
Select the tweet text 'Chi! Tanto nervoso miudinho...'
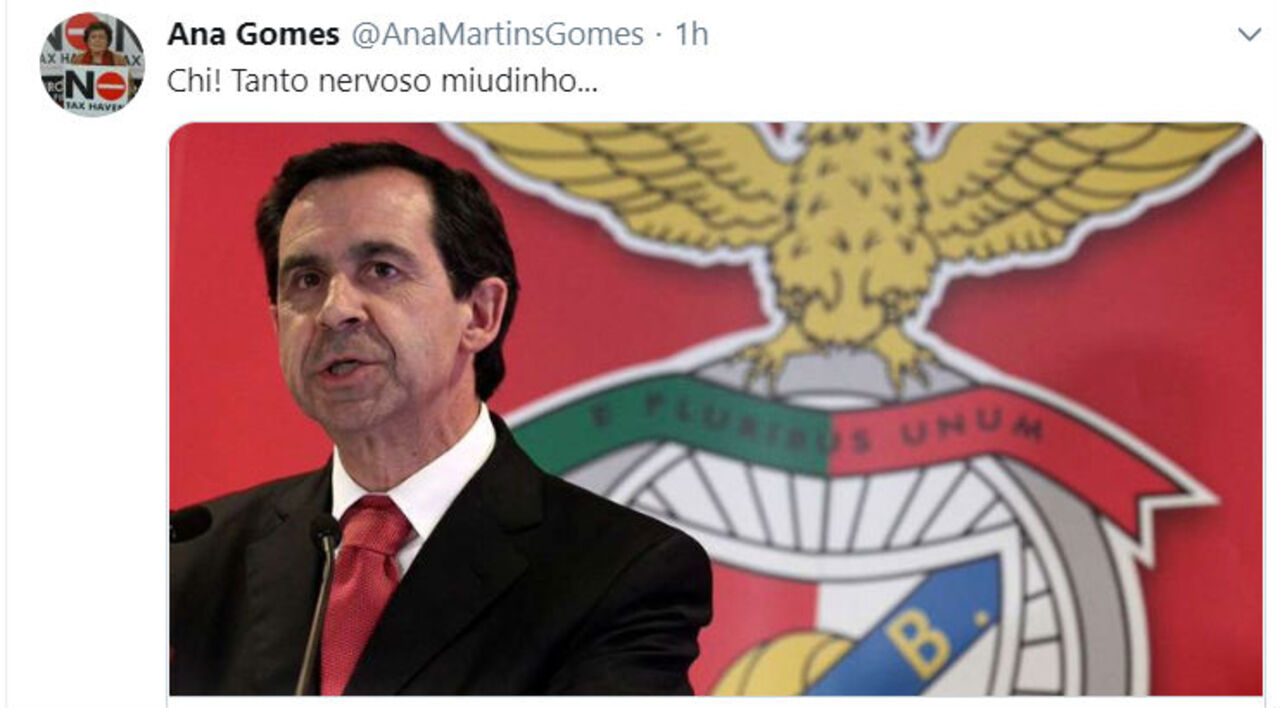pyautogui.click(x=382, y=82)
